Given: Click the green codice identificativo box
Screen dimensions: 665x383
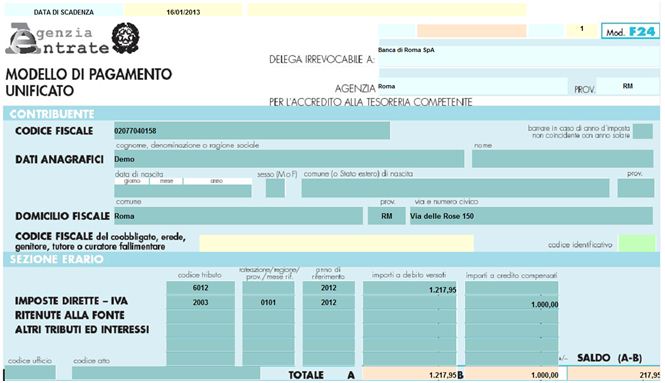Looking at the screenshot, I should pos(637,244).
